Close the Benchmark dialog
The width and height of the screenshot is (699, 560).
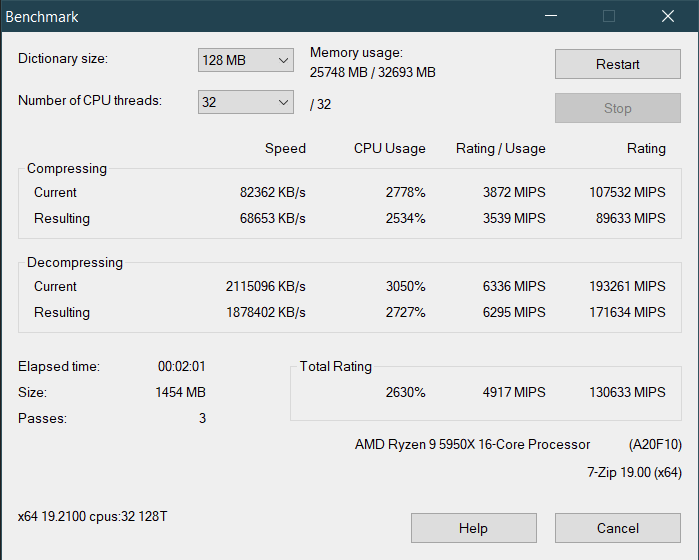click(x=667, y=16)
